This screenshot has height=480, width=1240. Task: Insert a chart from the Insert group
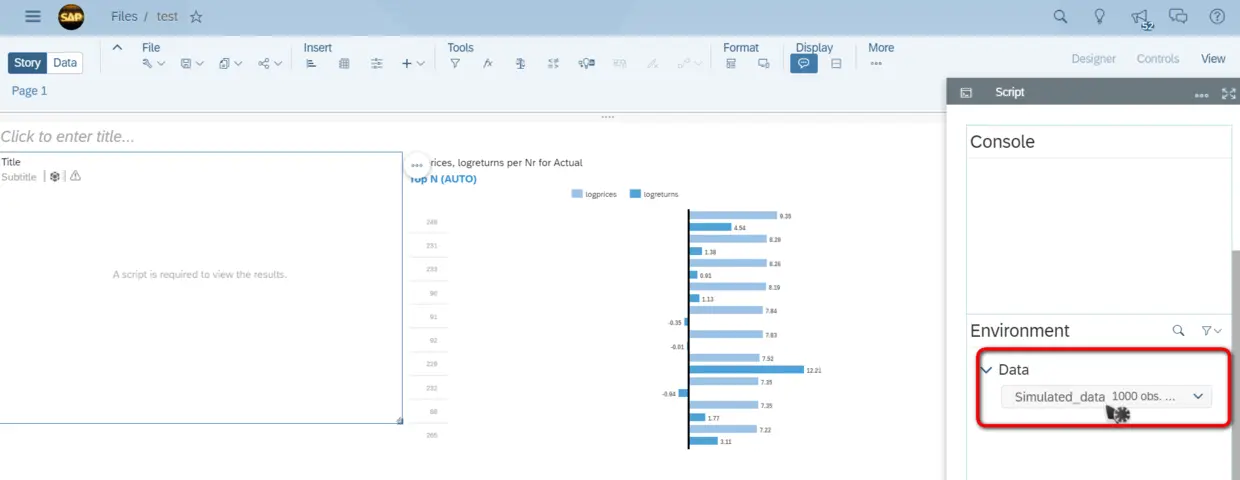[x=311, y=64]
